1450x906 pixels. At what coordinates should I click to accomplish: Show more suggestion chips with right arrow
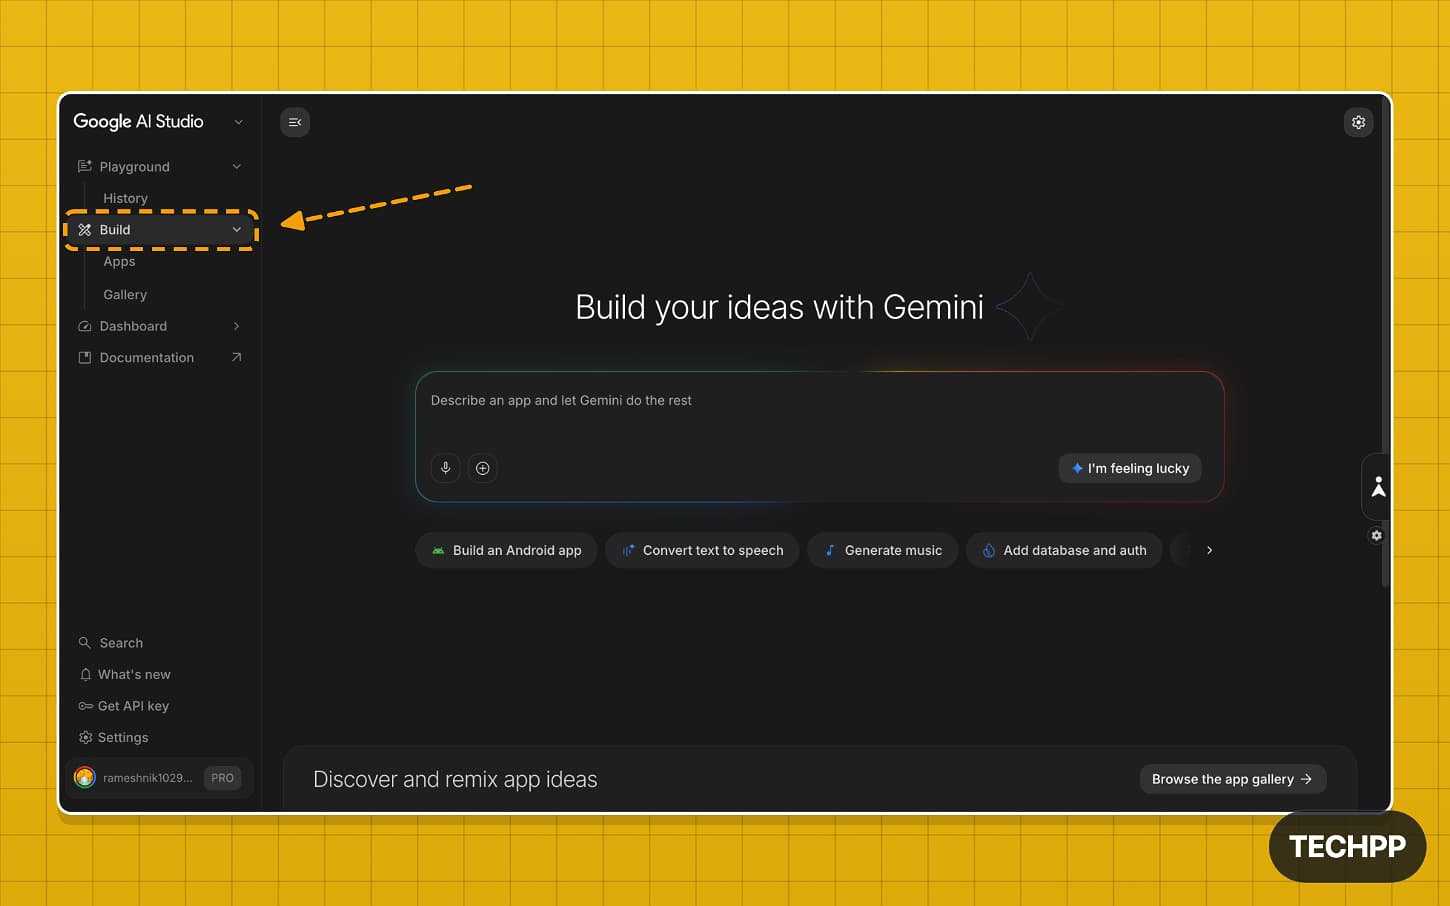(x=1209, y=550)
